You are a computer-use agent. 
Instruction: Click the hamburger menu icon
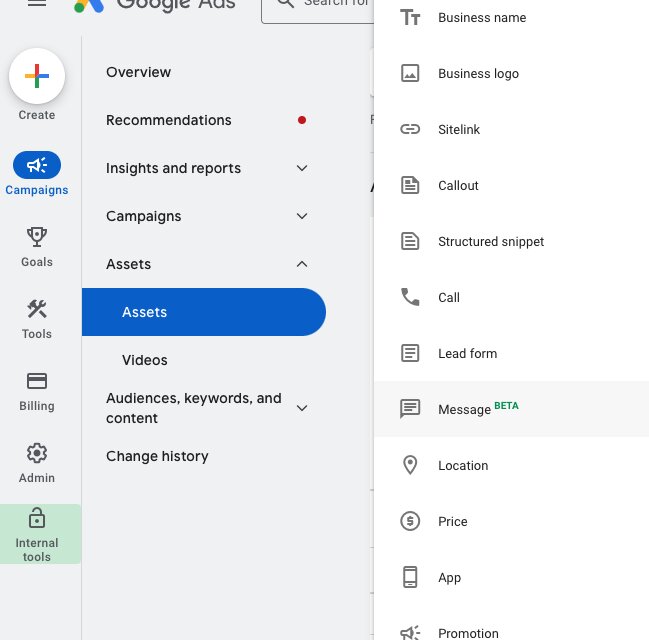tap(37, 2)
